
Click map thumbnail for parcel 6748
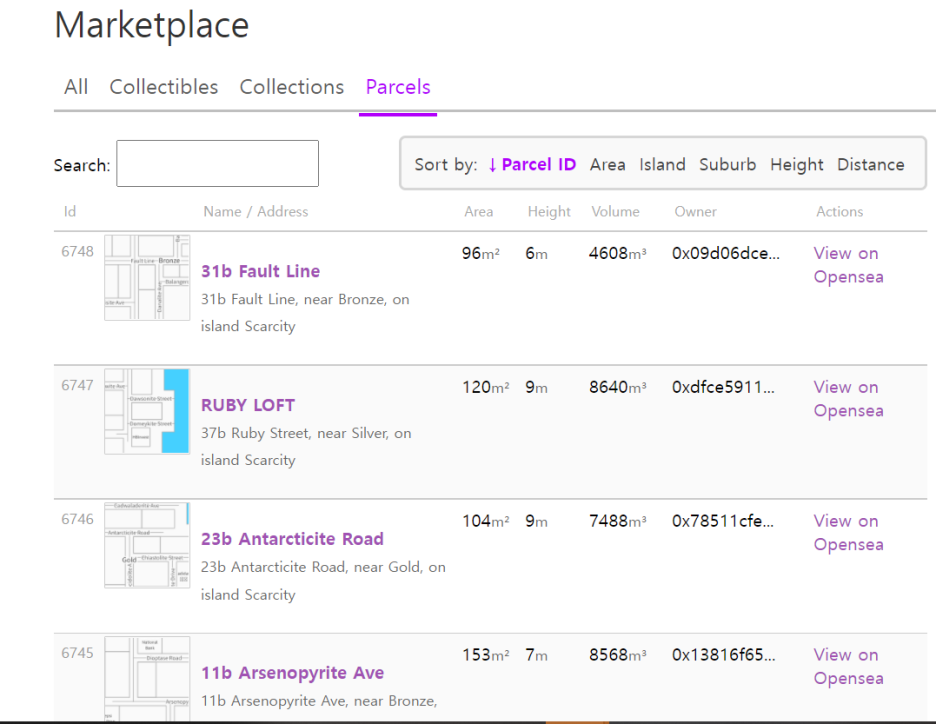(x=147, y=278)
